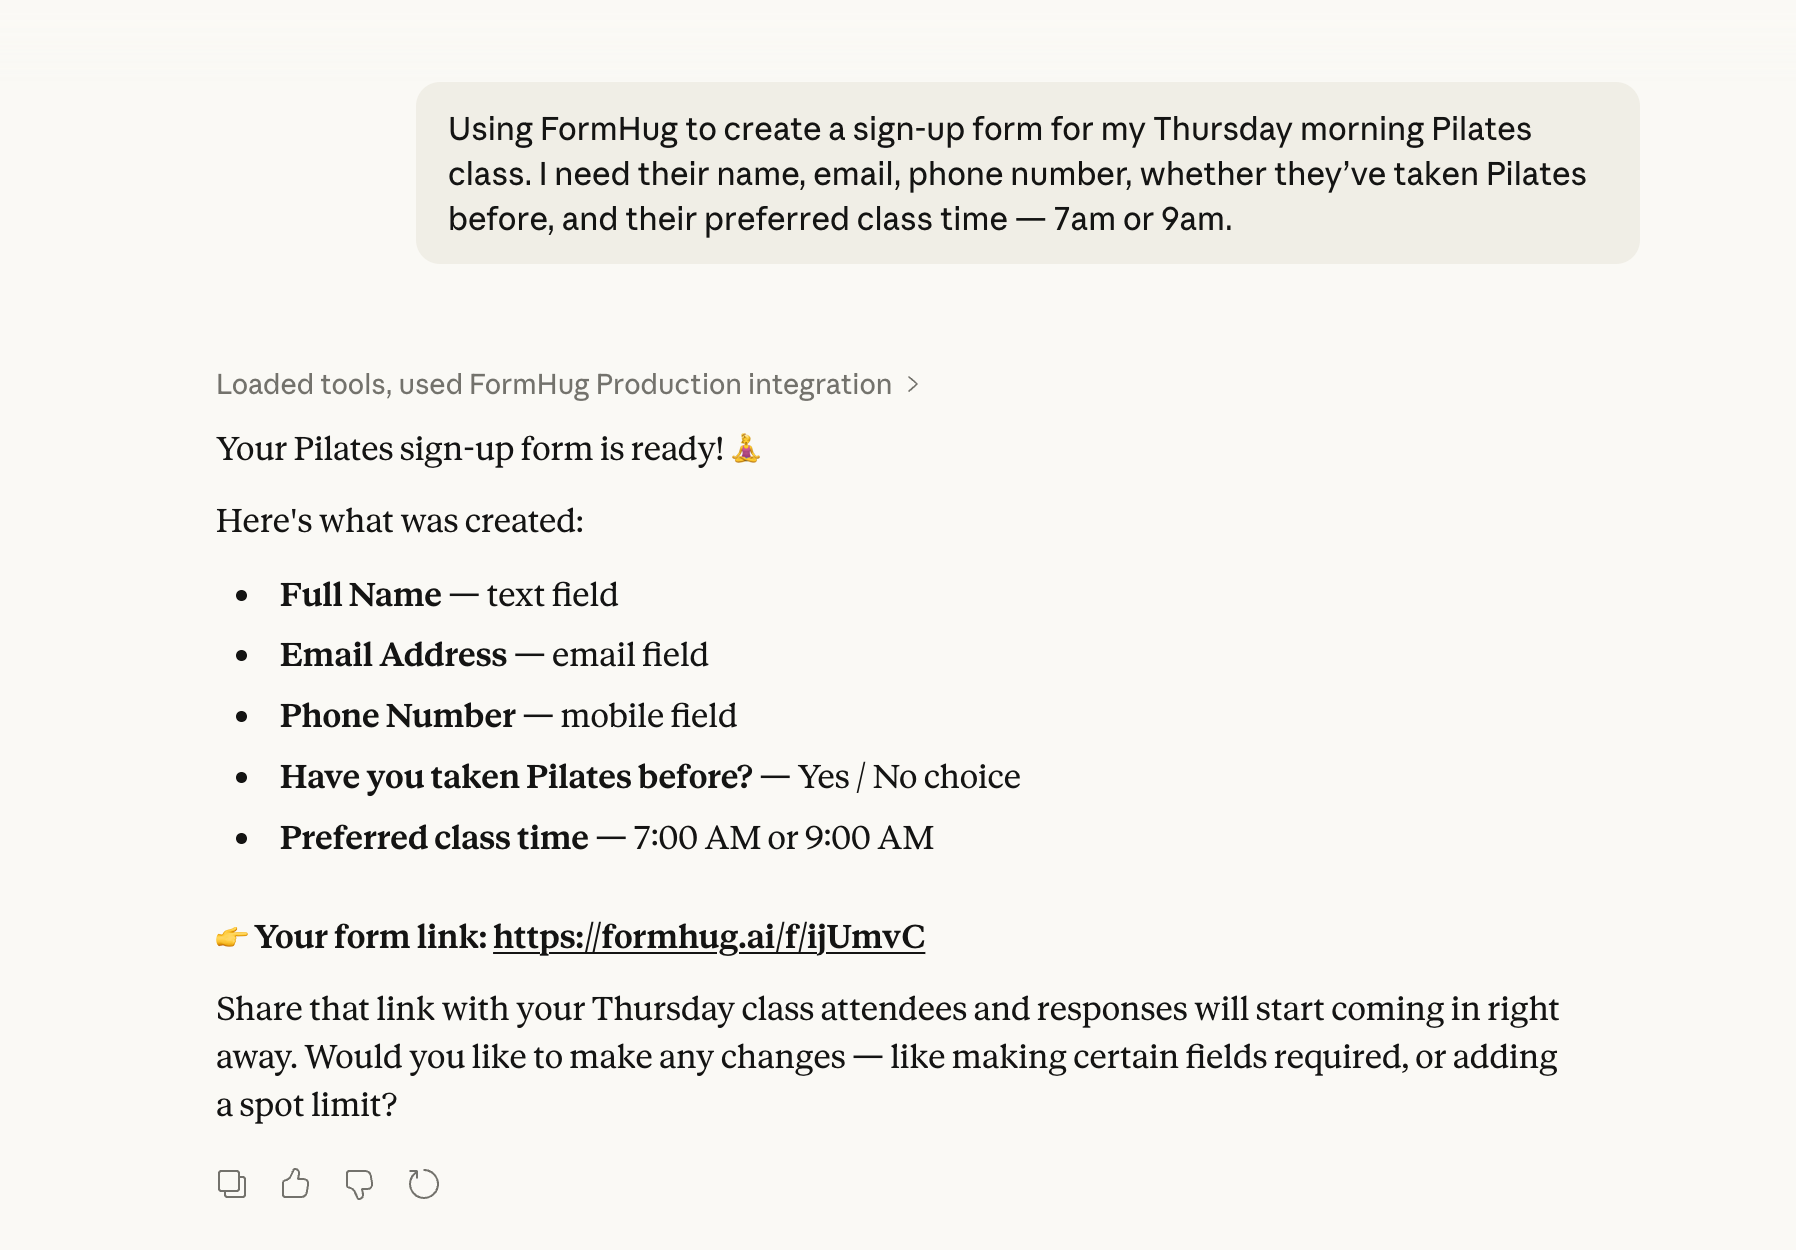The height and width of the screenshot is (1250, 1796).
Task: Click the "Share that link" closing paragraph
Action: point(886,1056)
